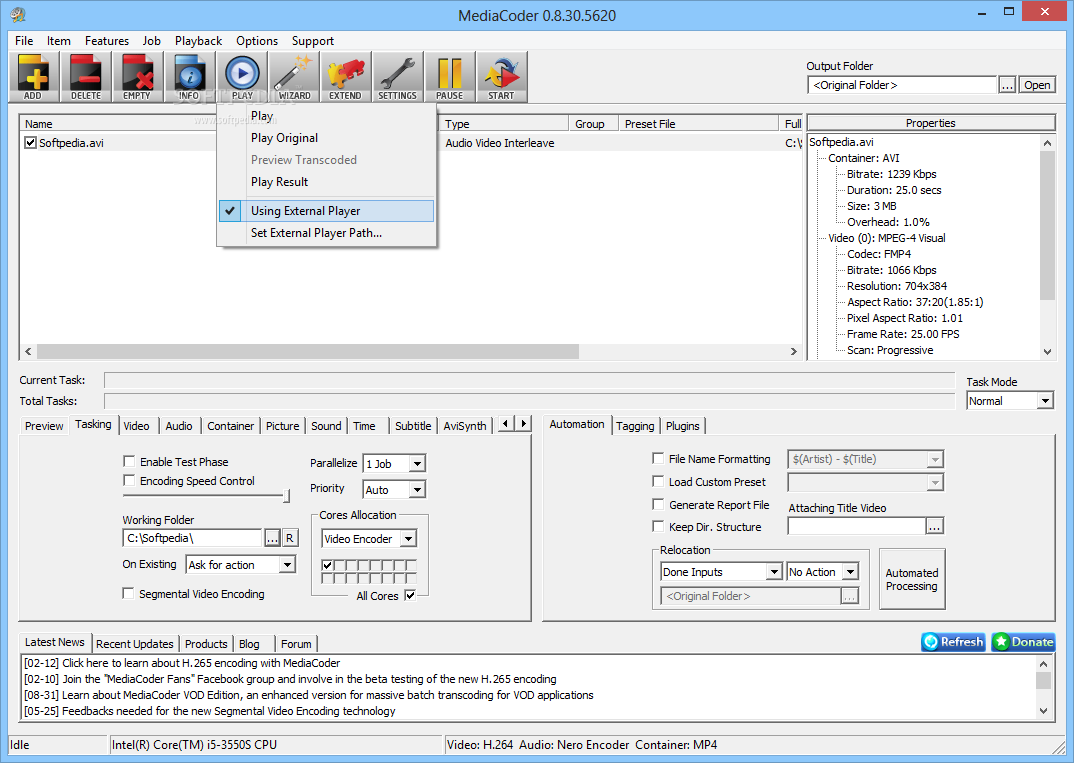The height and width of the screenshot is (763, 1074).
Task: Click the Automated Processing button
Action: click(x=912, y=579)
